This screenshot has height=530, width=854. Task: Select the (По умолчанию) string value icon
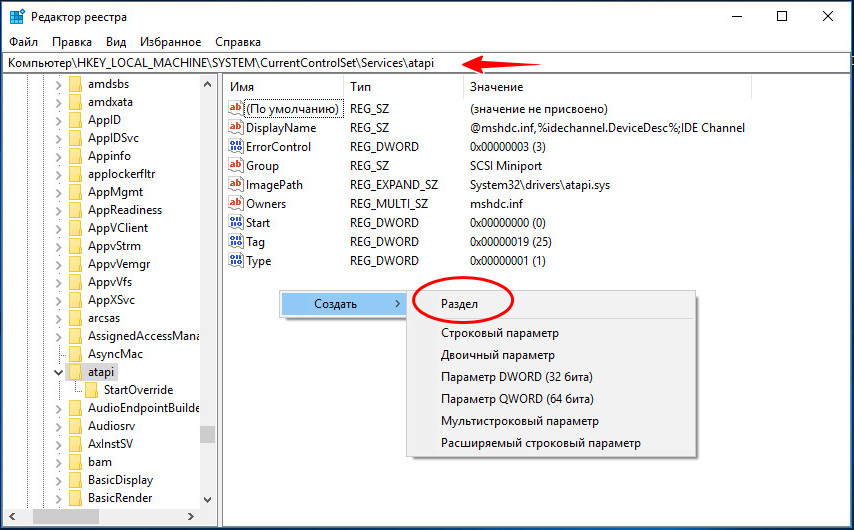[235, 108]
